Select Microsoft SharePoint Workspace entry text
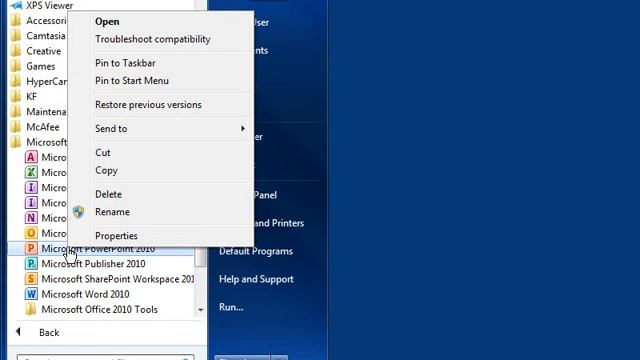 click(x=118, y=279)
